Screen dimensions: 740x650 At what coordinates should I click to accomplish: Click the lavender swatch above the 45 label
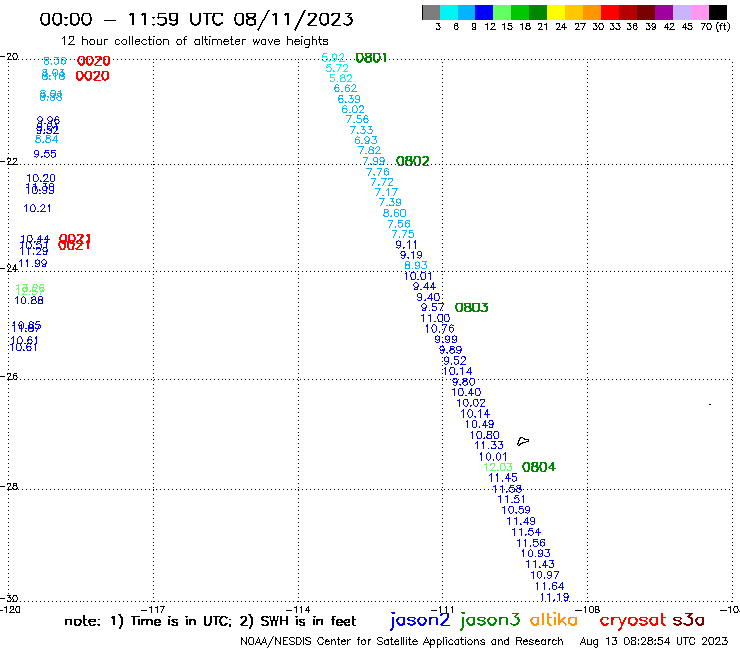(681, 12)
